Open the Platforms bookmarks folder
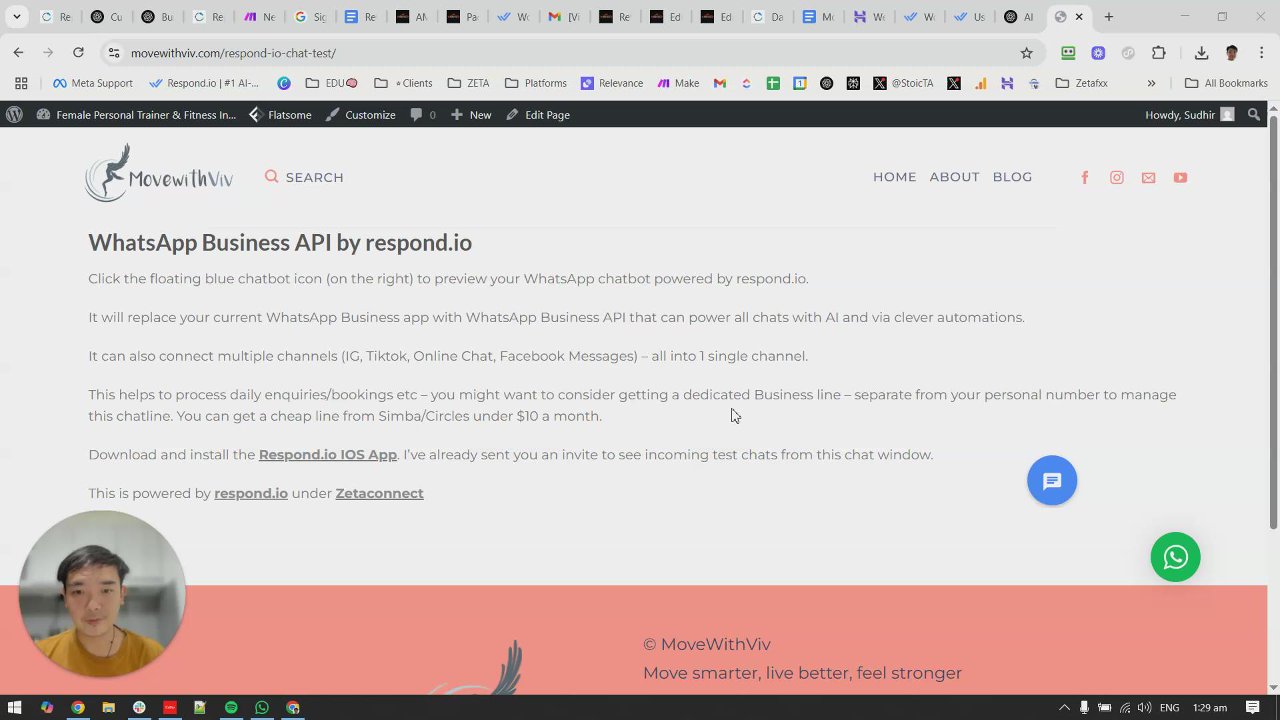Viewport: 1280px width, 720px height. click(x=535, y=83)
